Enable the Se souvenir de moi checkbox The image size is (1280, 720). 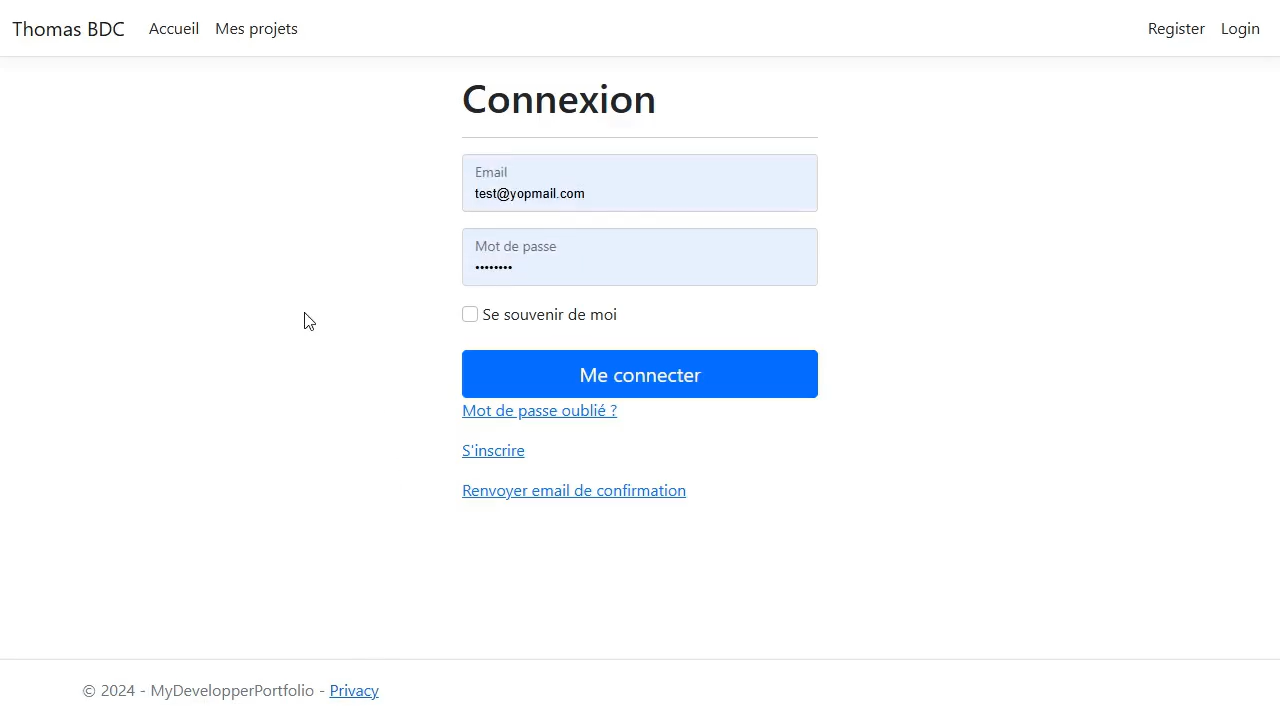click(x=470, y=314)
